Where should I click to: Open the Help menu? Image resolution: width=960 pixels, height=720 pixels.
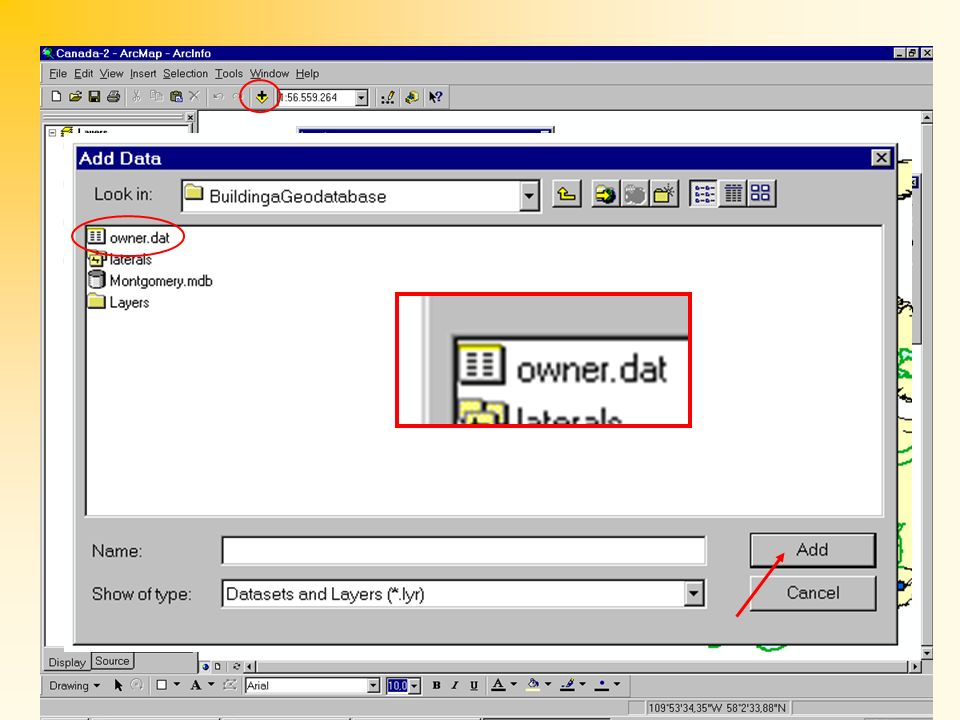[307, 73]
